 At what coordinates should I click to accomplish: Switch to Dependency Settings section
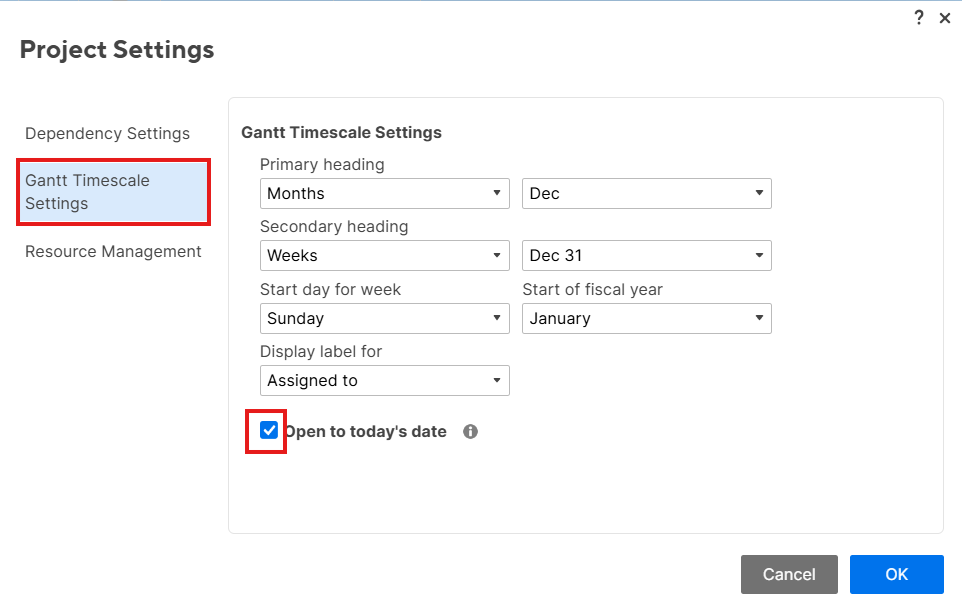(x=107, y=134)
